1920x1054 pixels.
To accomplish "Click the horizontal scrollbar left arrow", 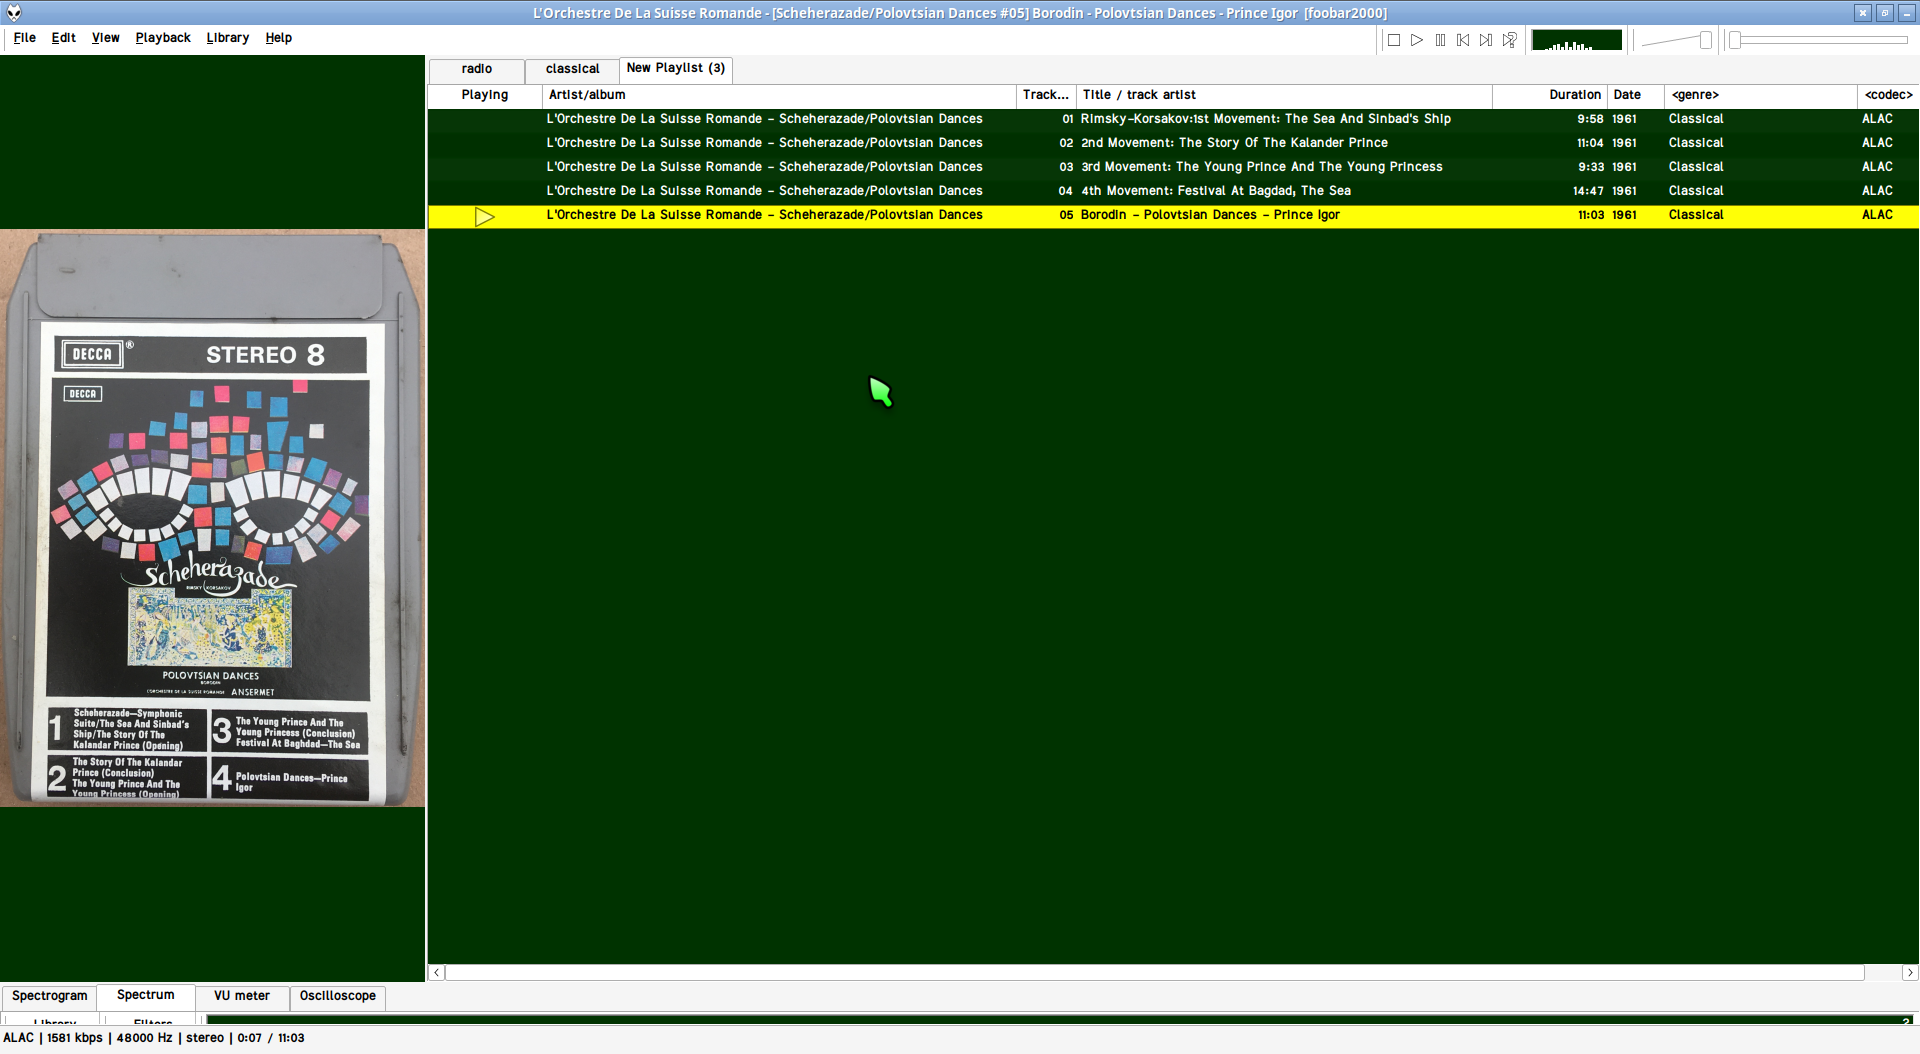I will [437, 973].
